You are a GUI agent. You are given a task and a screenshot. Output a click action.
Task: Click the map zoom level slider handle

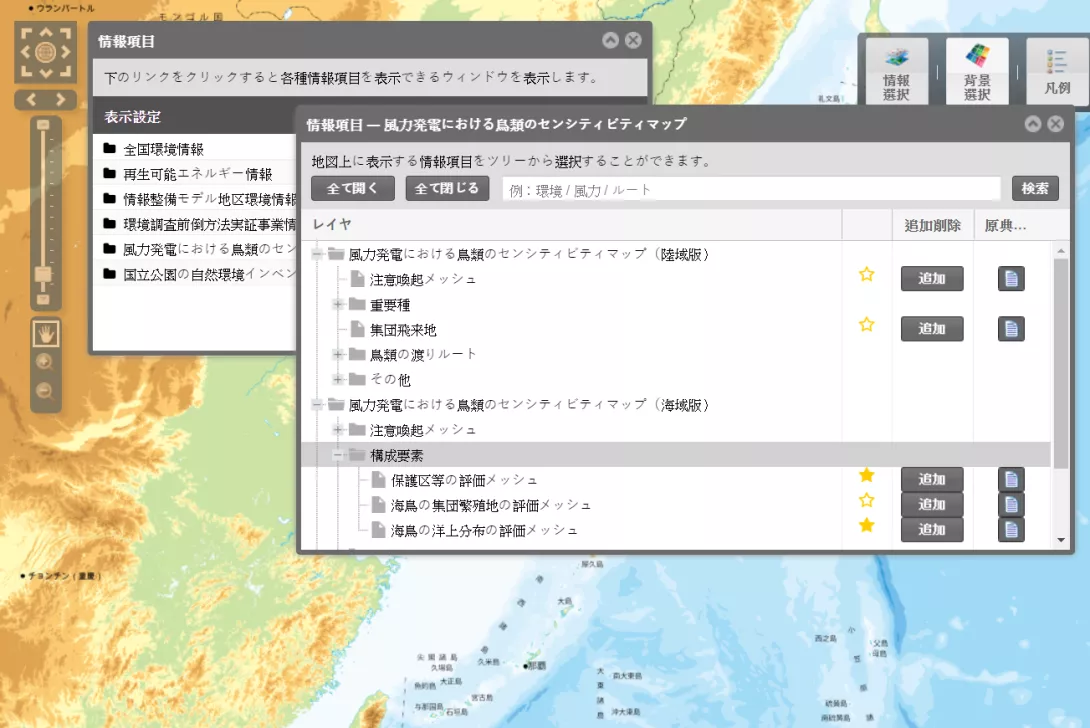[x=43, y=274]
